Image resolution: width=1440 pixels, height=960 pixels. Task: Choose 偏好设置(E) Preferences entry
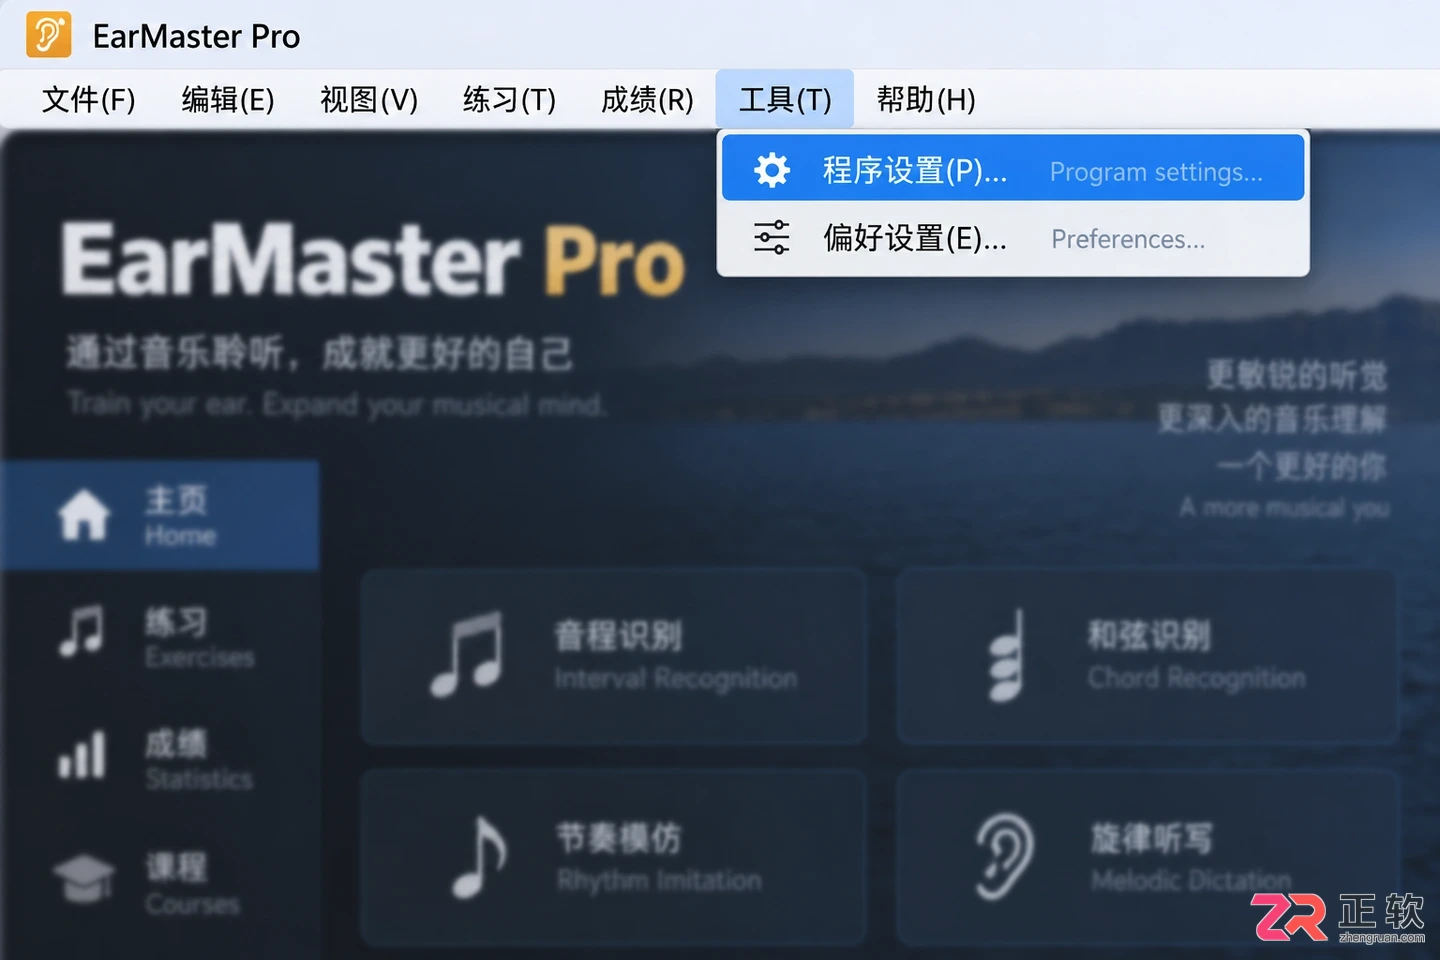(x=1013, y=238)
